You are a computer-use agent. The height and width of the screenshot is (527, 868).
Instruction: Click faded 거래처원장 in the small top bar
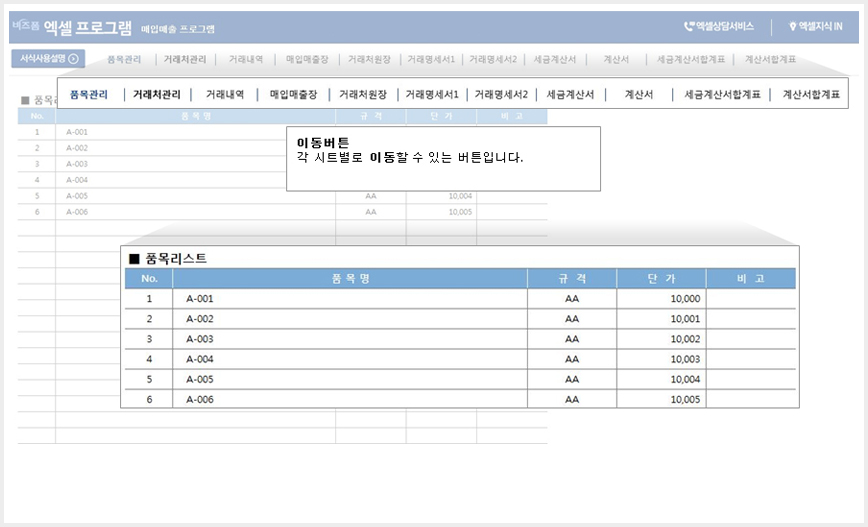click(x=369, y=59)
